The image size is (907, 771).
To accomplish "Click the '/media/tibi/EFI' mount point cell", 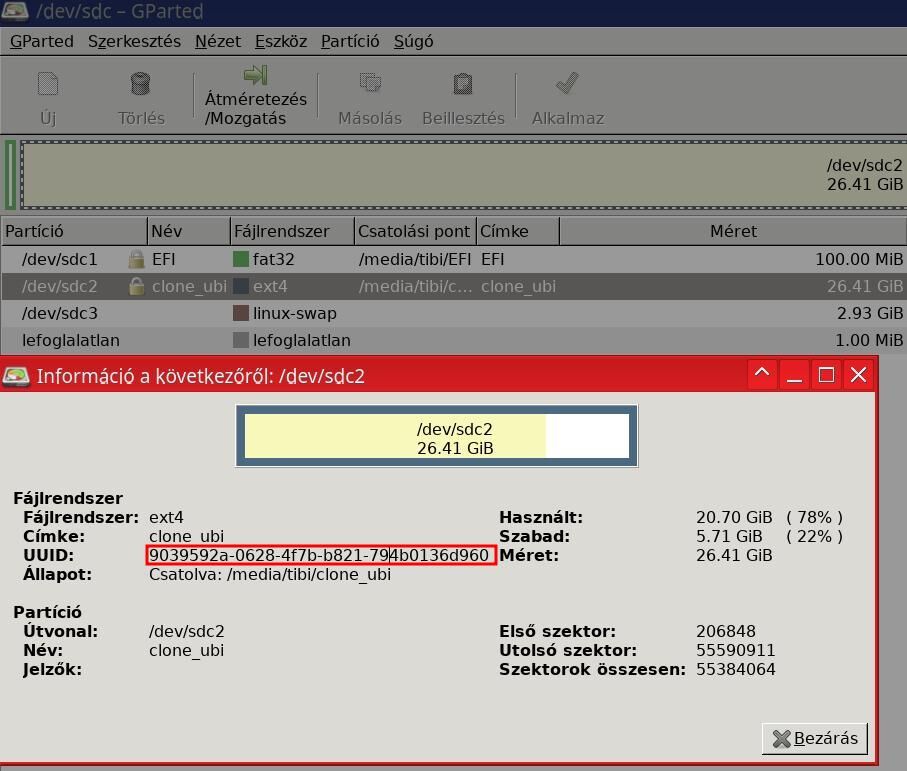I will pos(415,259).
